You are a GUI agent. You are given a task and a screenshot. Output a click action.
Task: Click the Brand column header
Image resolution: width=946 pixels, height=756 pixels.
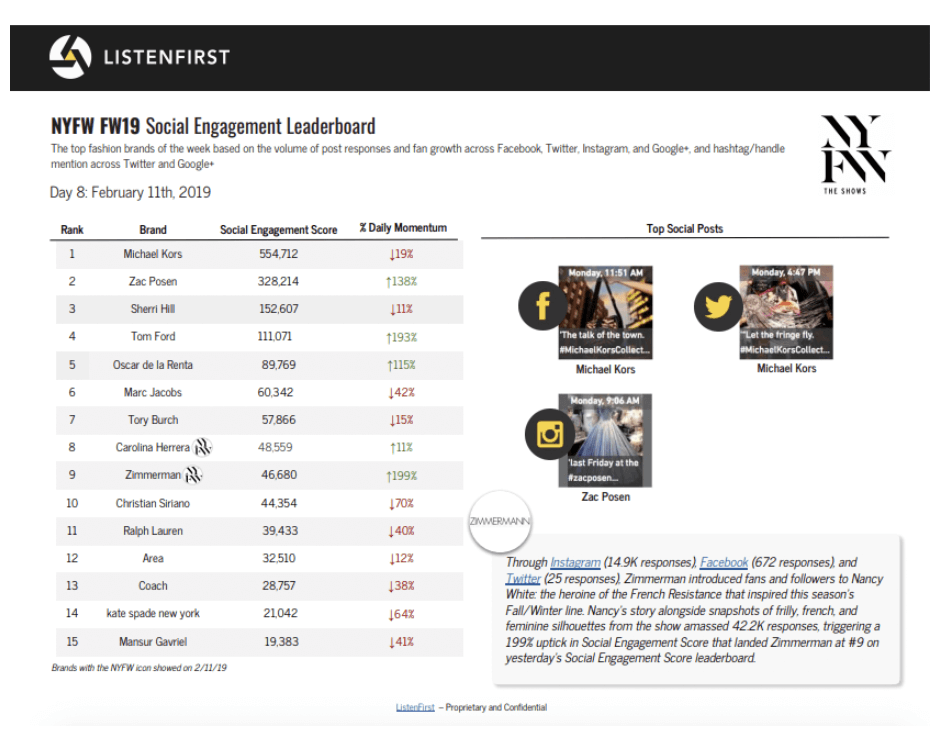click(153, 230)
